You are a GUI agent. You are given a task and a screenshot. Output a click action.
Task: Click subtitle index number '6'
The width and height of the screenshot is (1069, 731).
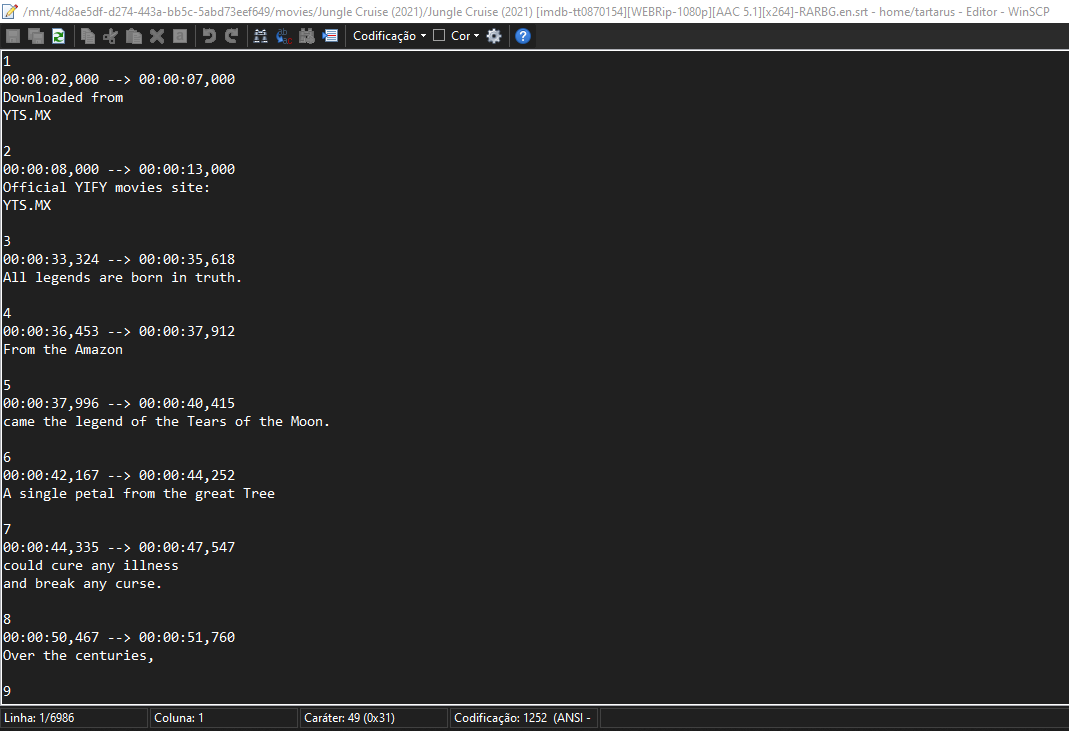coord(7,458)
